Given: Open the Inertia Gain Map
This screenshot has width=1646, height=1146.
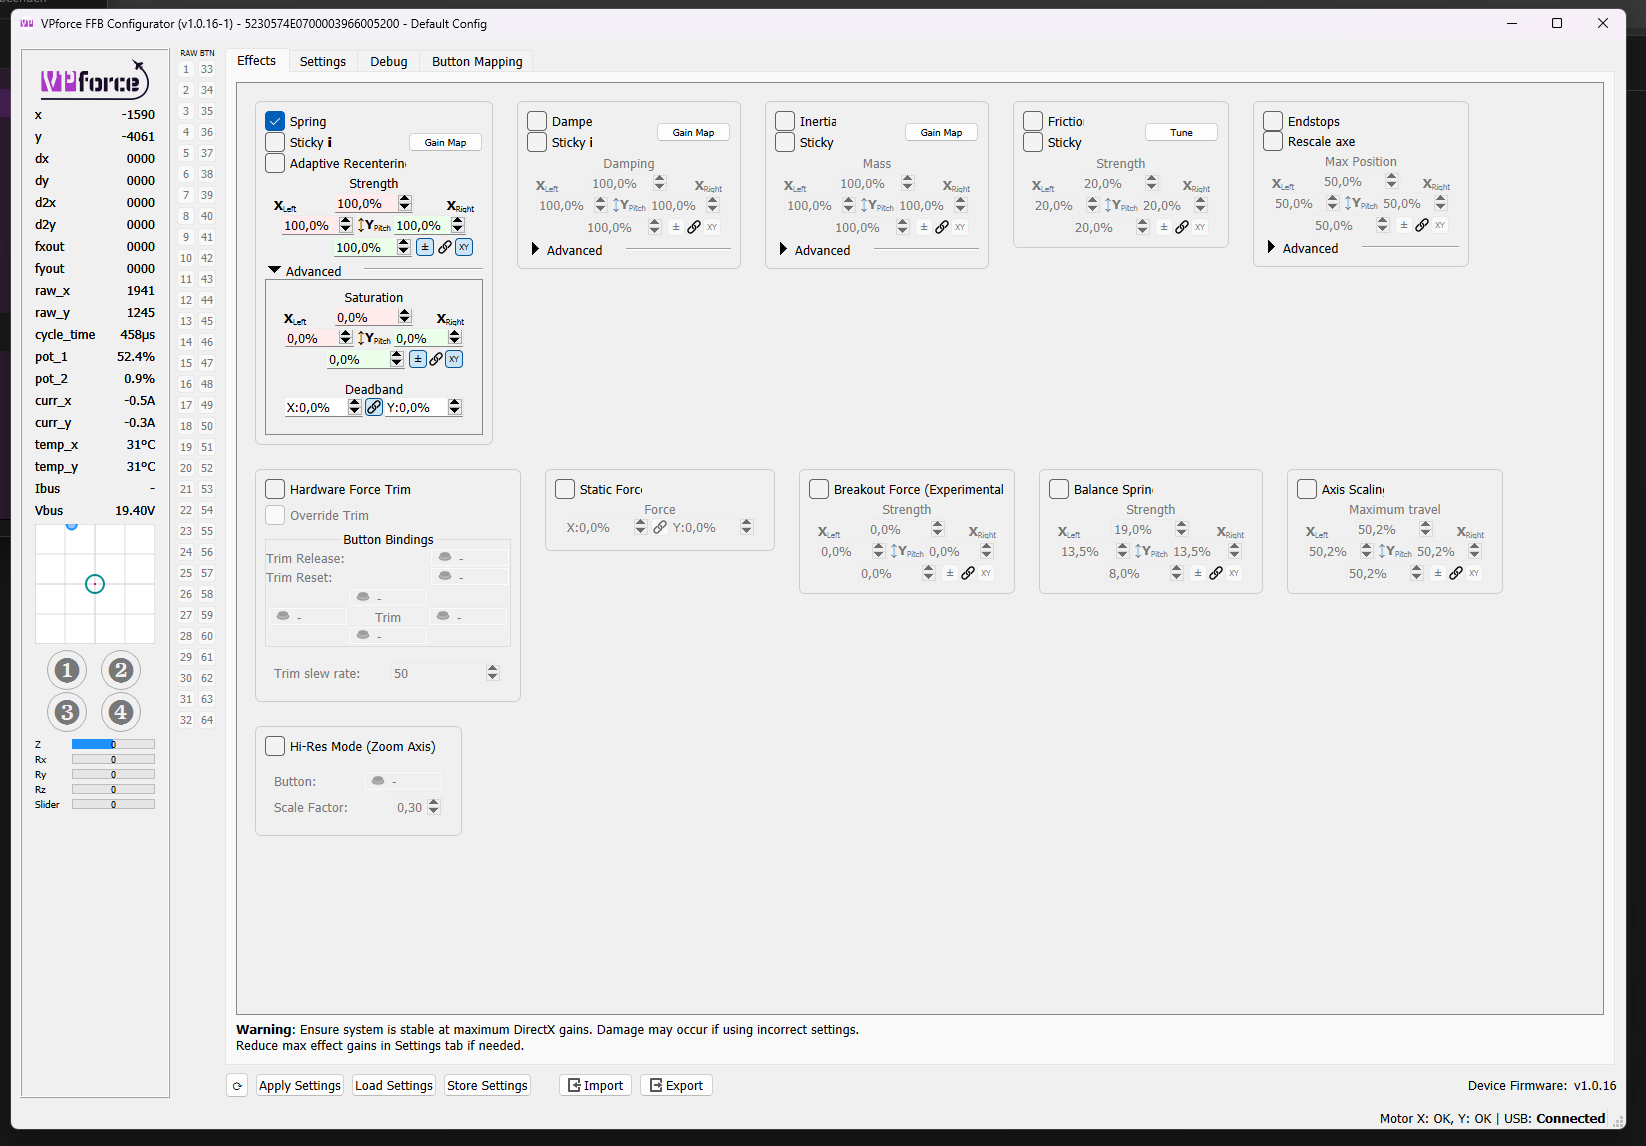Looking at the screenshot, I should (x=941, y=132).
